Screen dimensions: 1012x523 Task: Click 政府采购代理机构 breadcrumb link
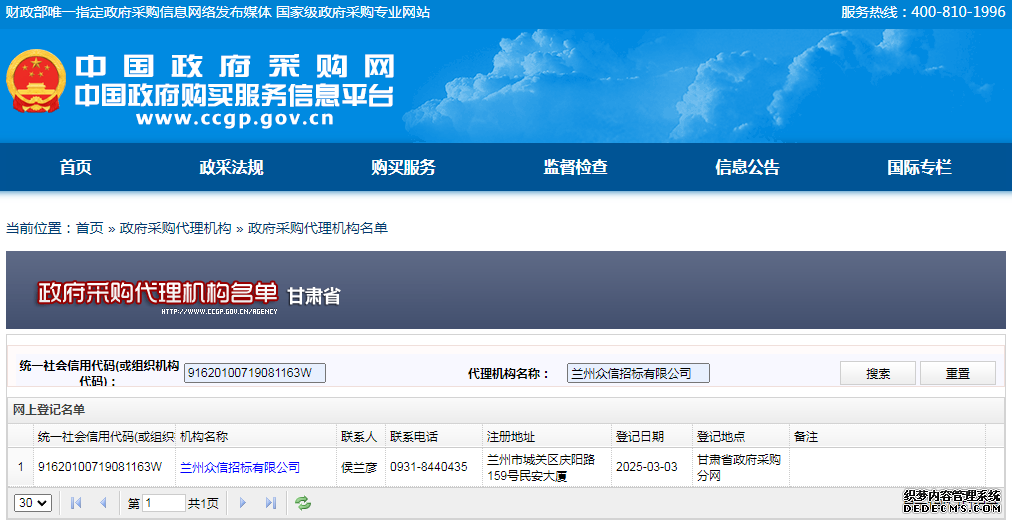pyautogui.click(x=175, y=228)
